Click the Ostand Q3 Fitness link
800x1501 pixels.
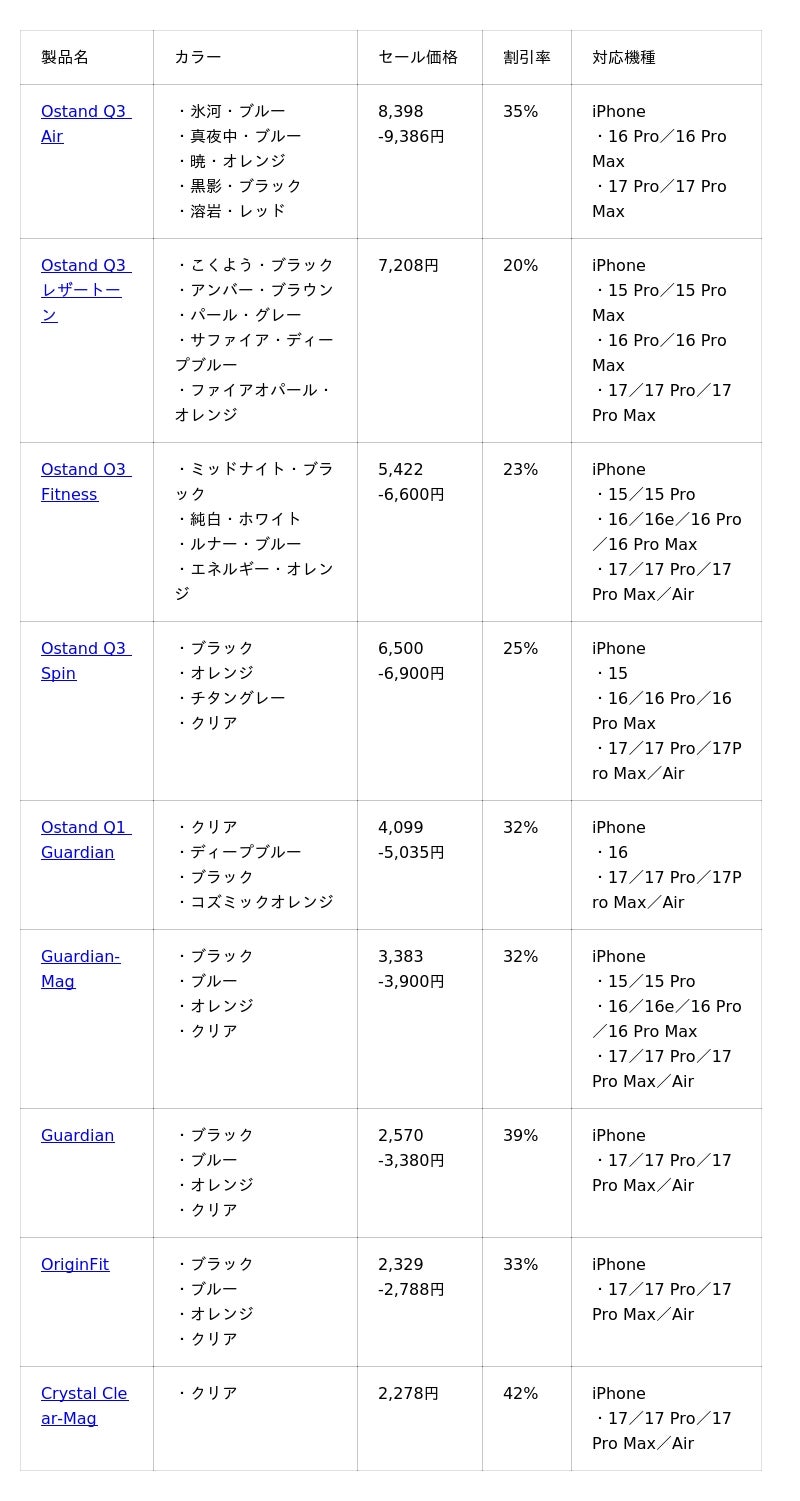[x=84, y=470]
